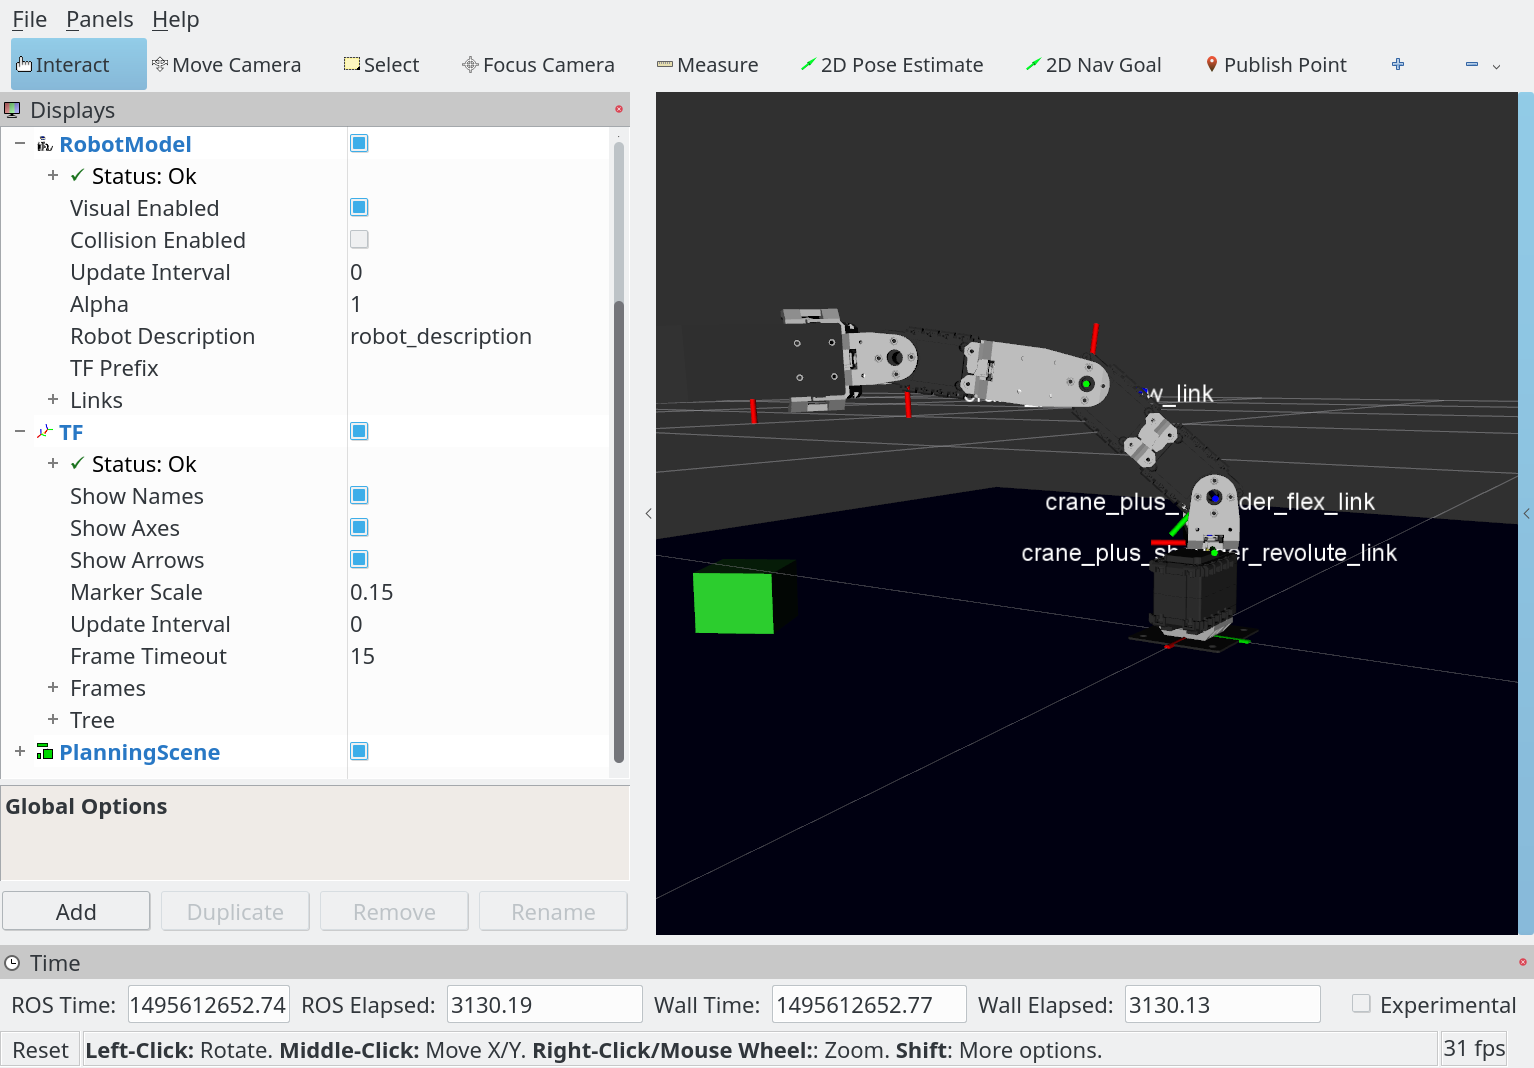The height and width of the screenshot is (1068, 1534).
Task: Choose the Select tool
Action: tap(381, 65)
